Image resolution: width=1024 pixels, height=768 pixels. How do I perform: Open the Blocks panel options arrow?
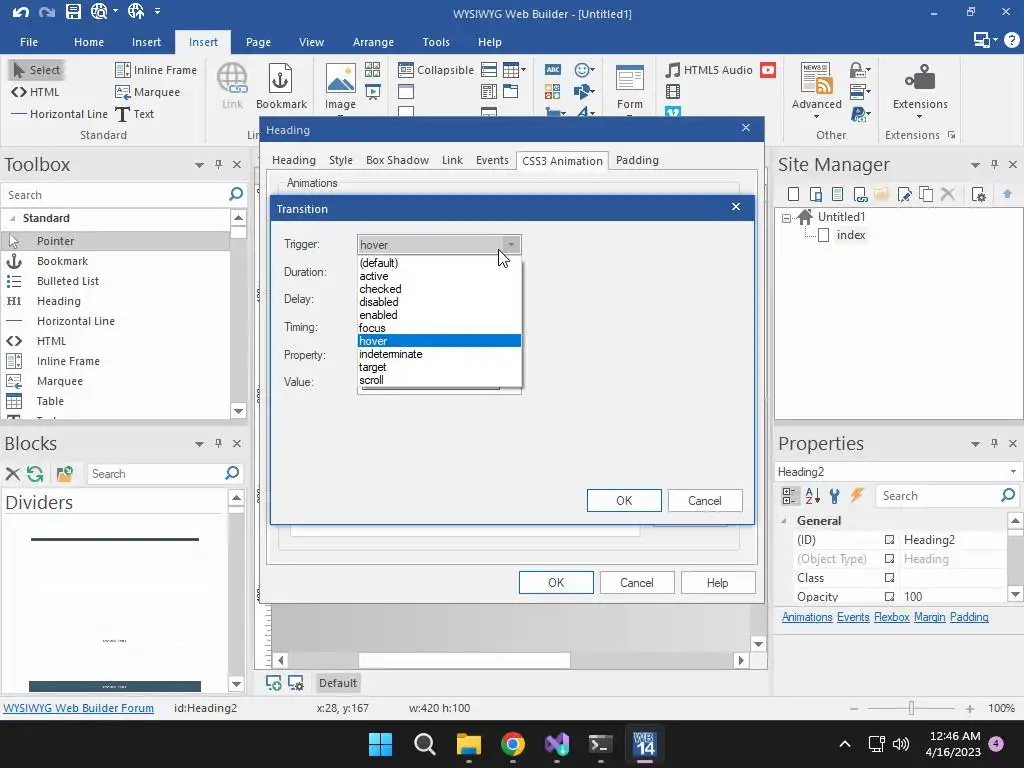point(199,444)
